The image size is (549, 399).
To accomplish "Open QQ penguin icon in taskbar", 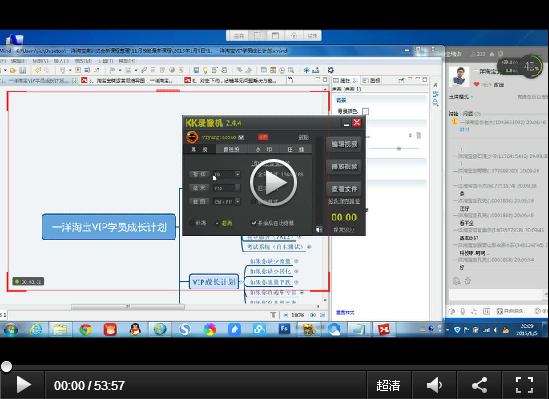I will (x=135, y=330).
